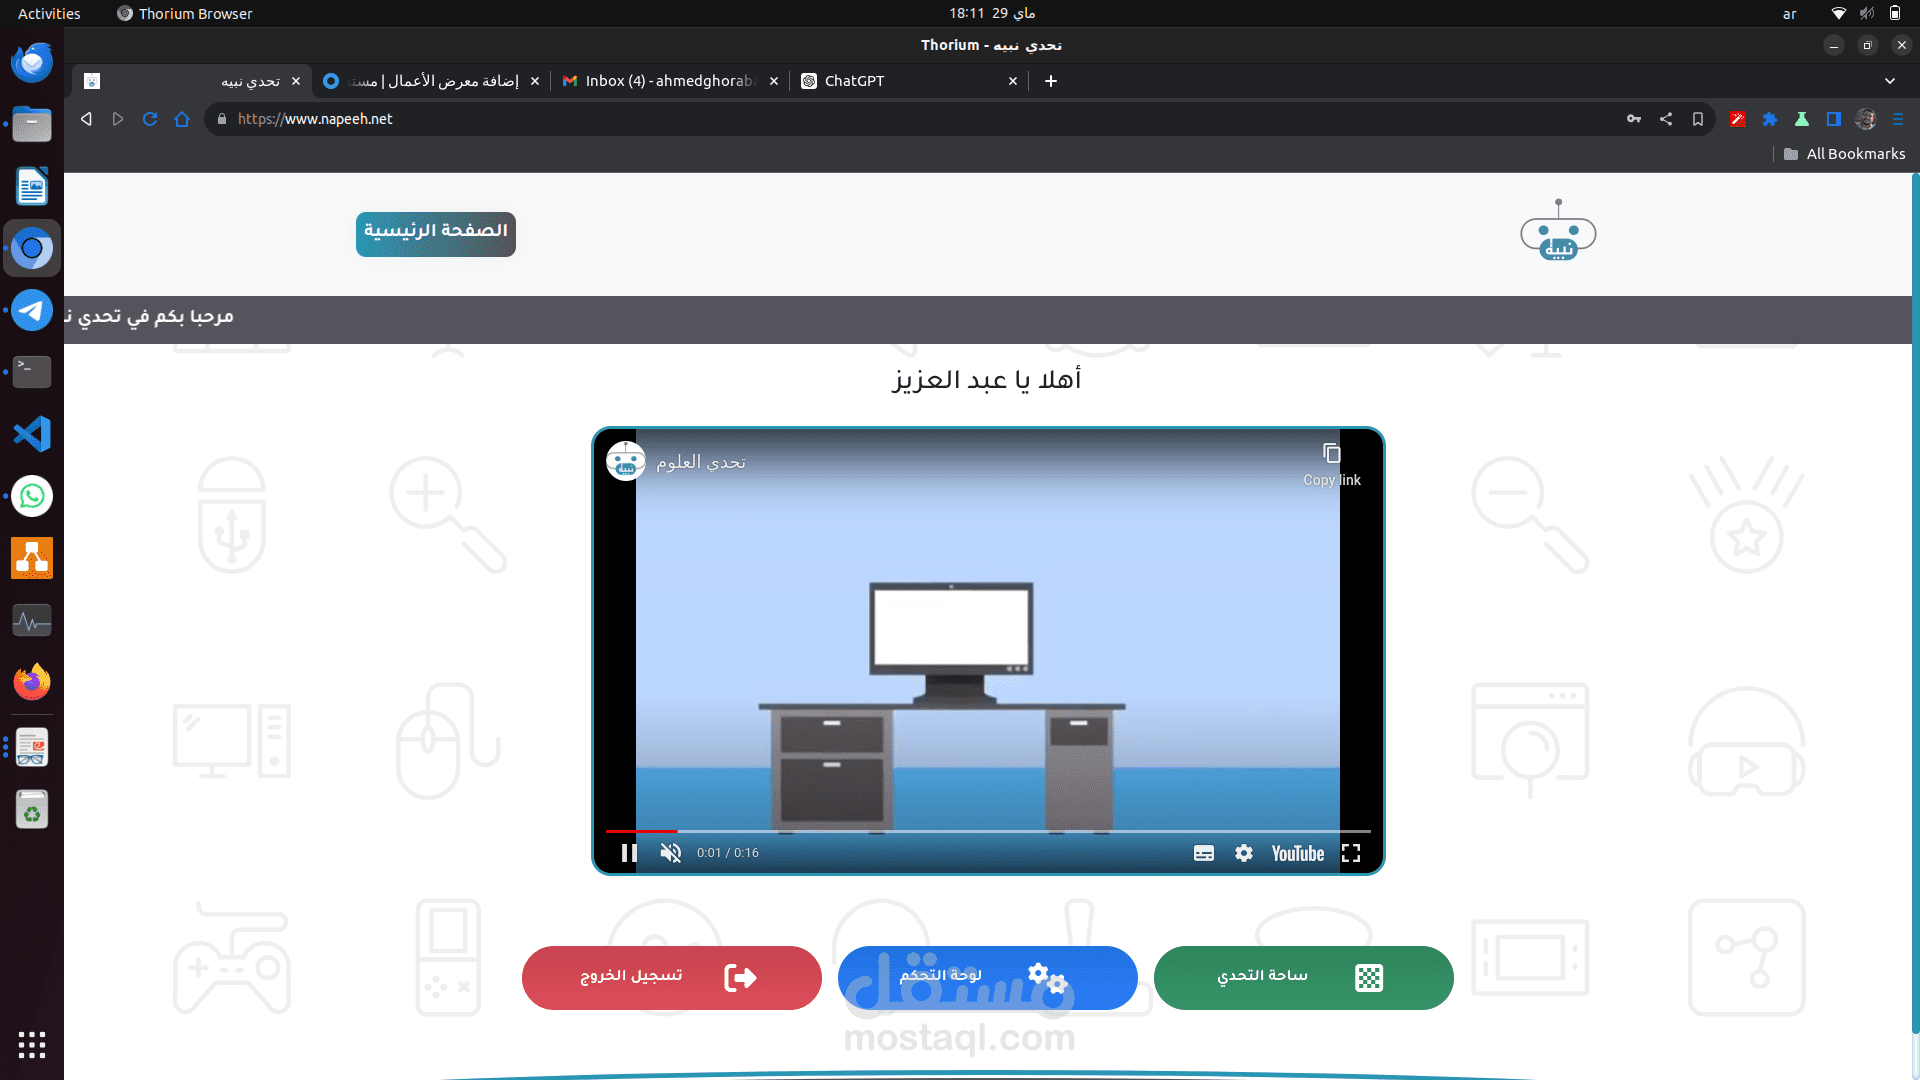Open System Monitor from the dock
This screenshot has height=1080, width=1920.
pyautogui.click(x=32, y=620)
